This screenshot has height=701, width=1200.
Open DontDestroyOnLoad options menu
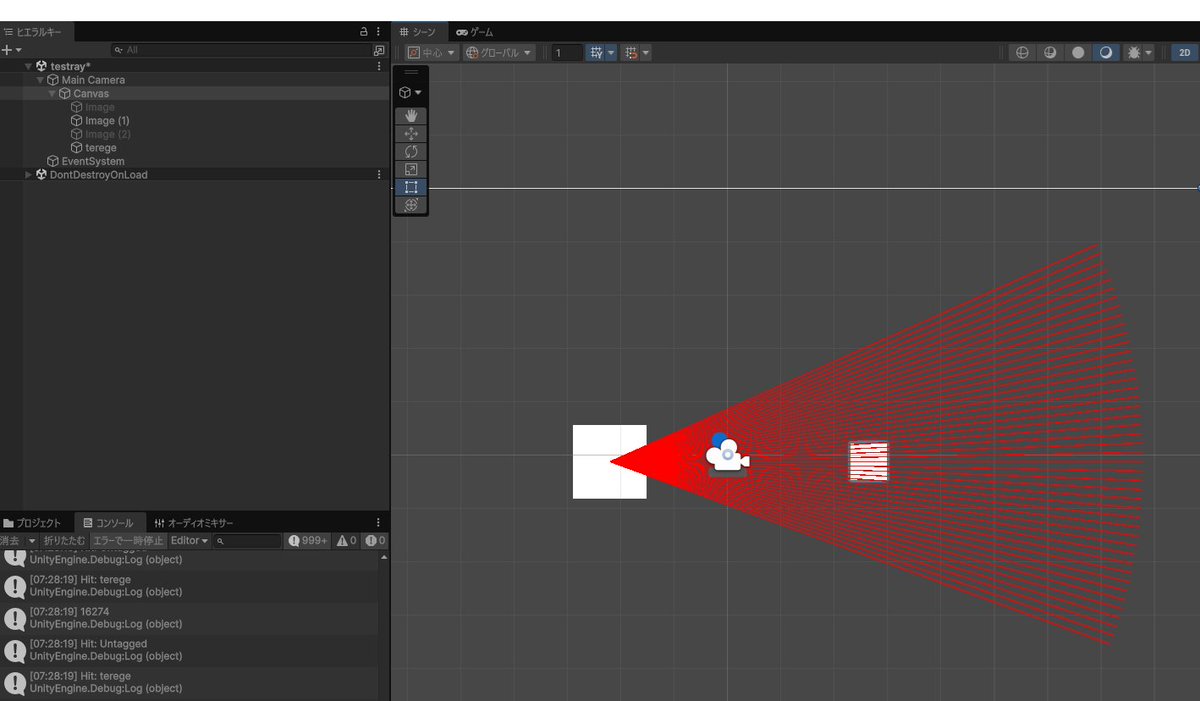[379, 175]
